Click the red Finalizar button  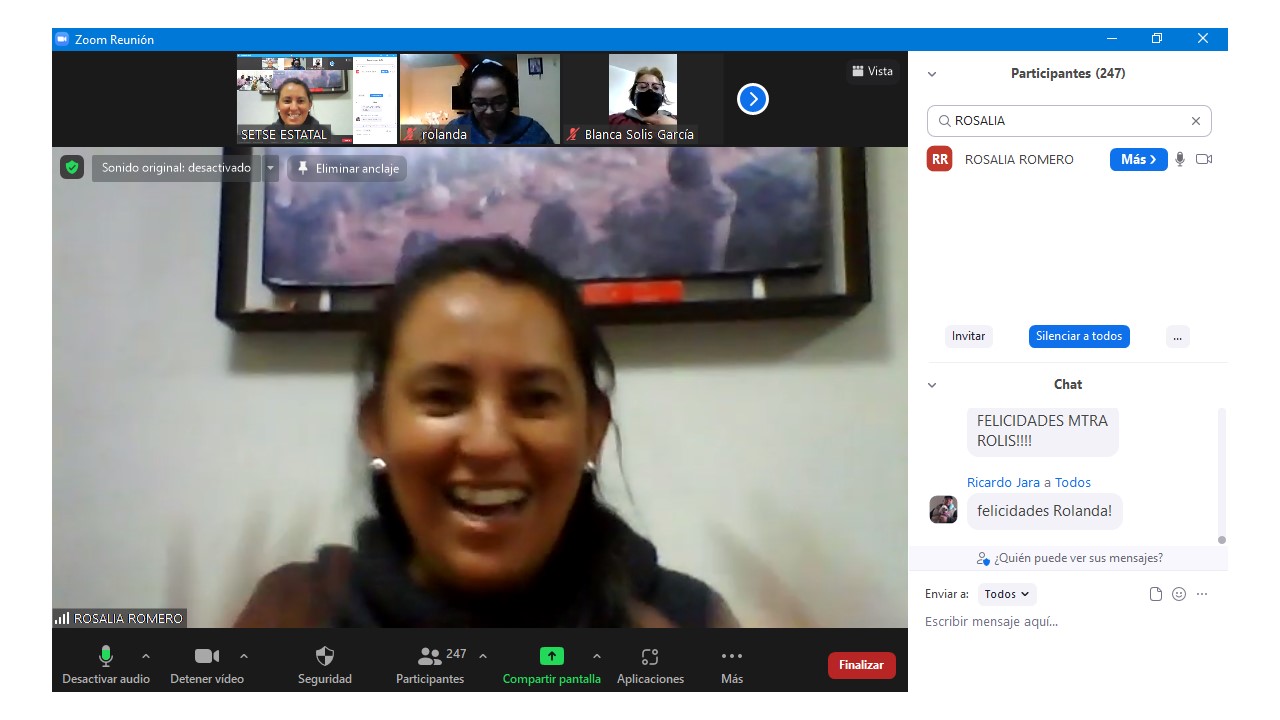pyautogui.click(x=861, y=665)
